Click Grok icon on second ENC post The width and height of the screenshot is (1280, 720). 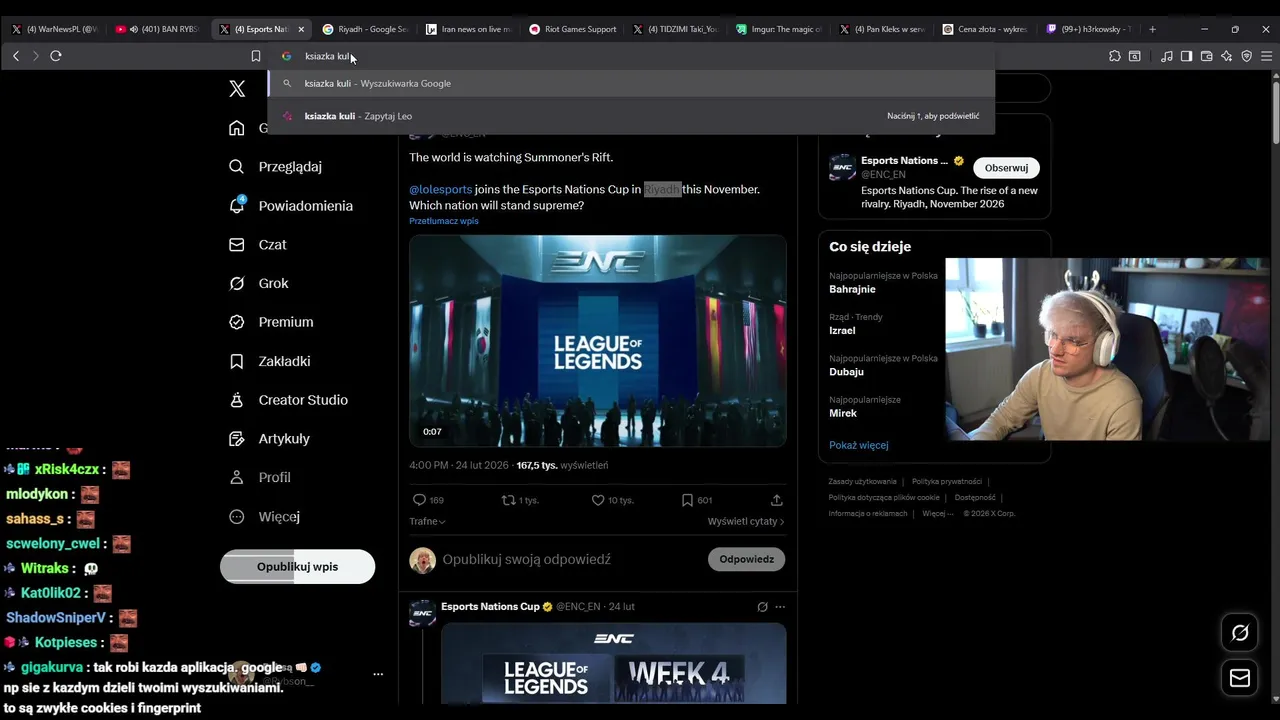pos(762,607)
